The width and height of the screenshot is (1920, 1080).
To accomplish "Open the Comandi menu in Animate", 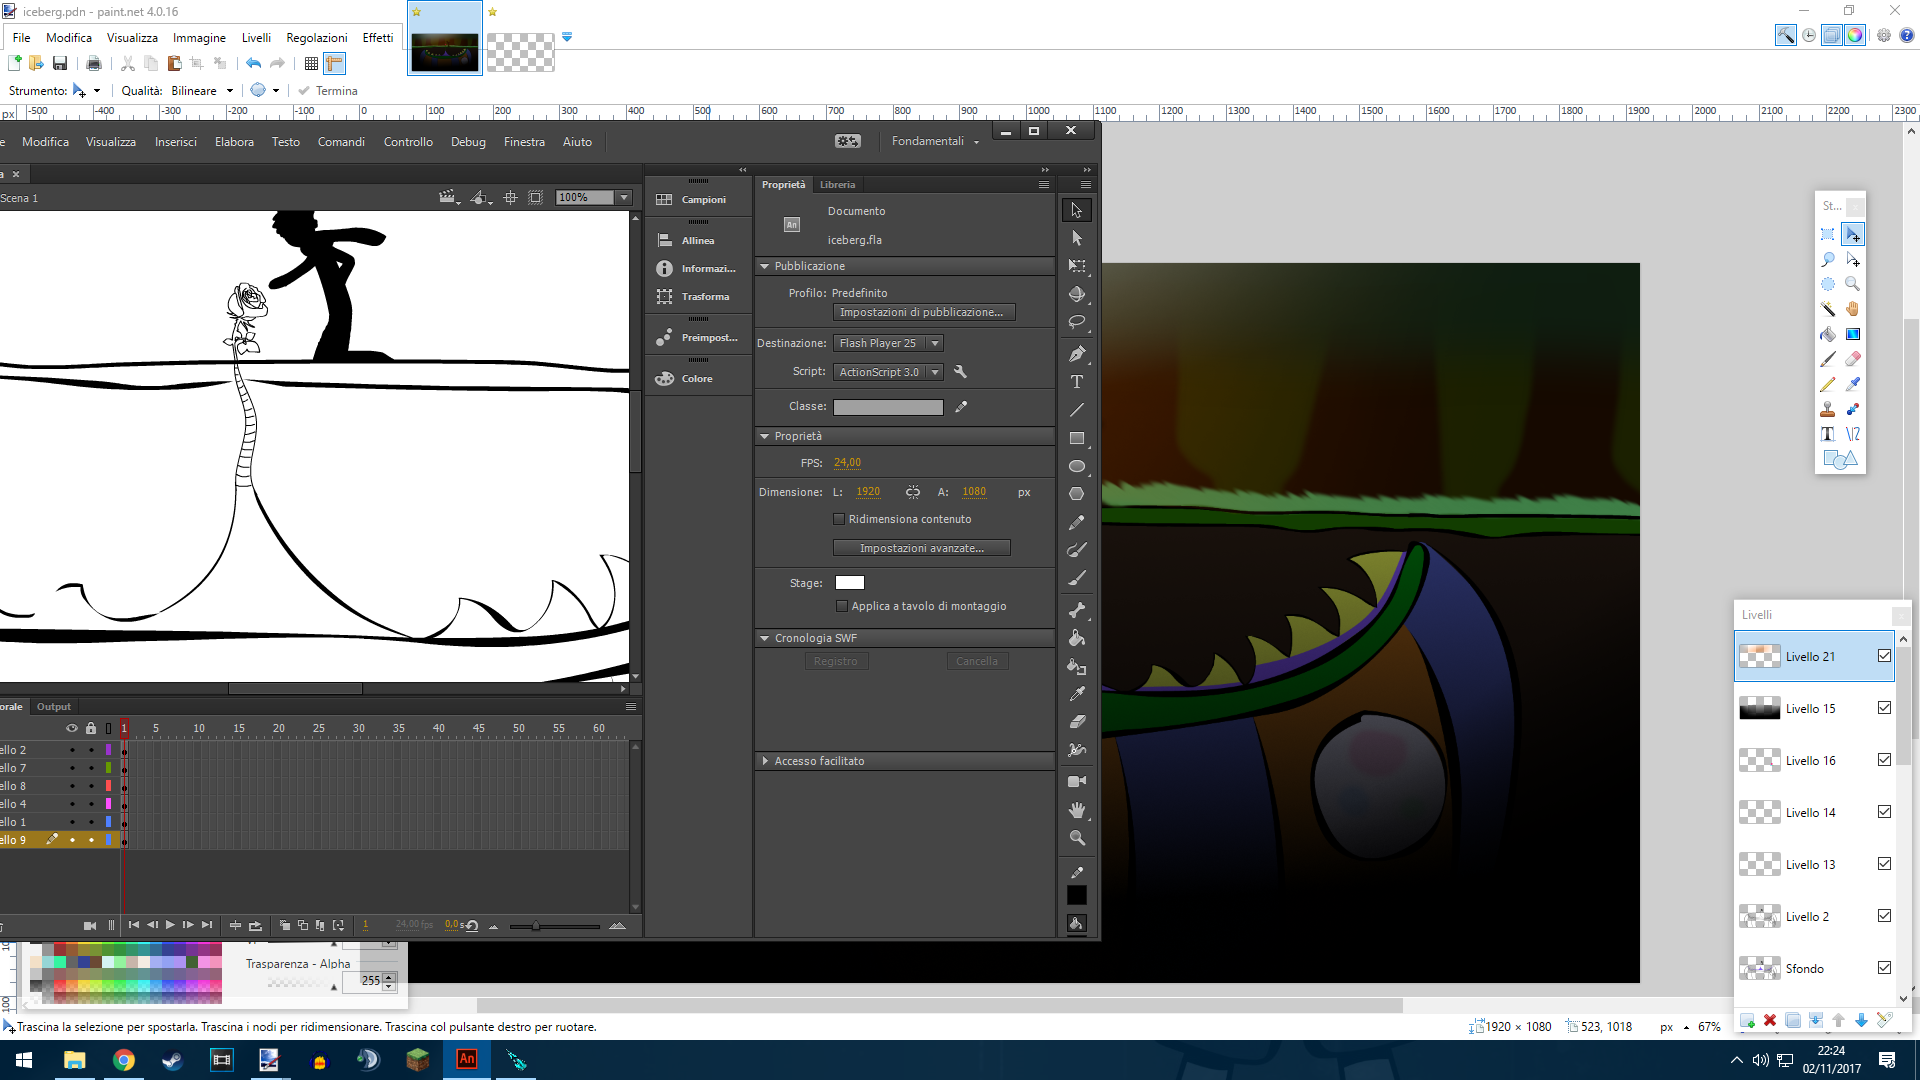I will coord(341,142).
